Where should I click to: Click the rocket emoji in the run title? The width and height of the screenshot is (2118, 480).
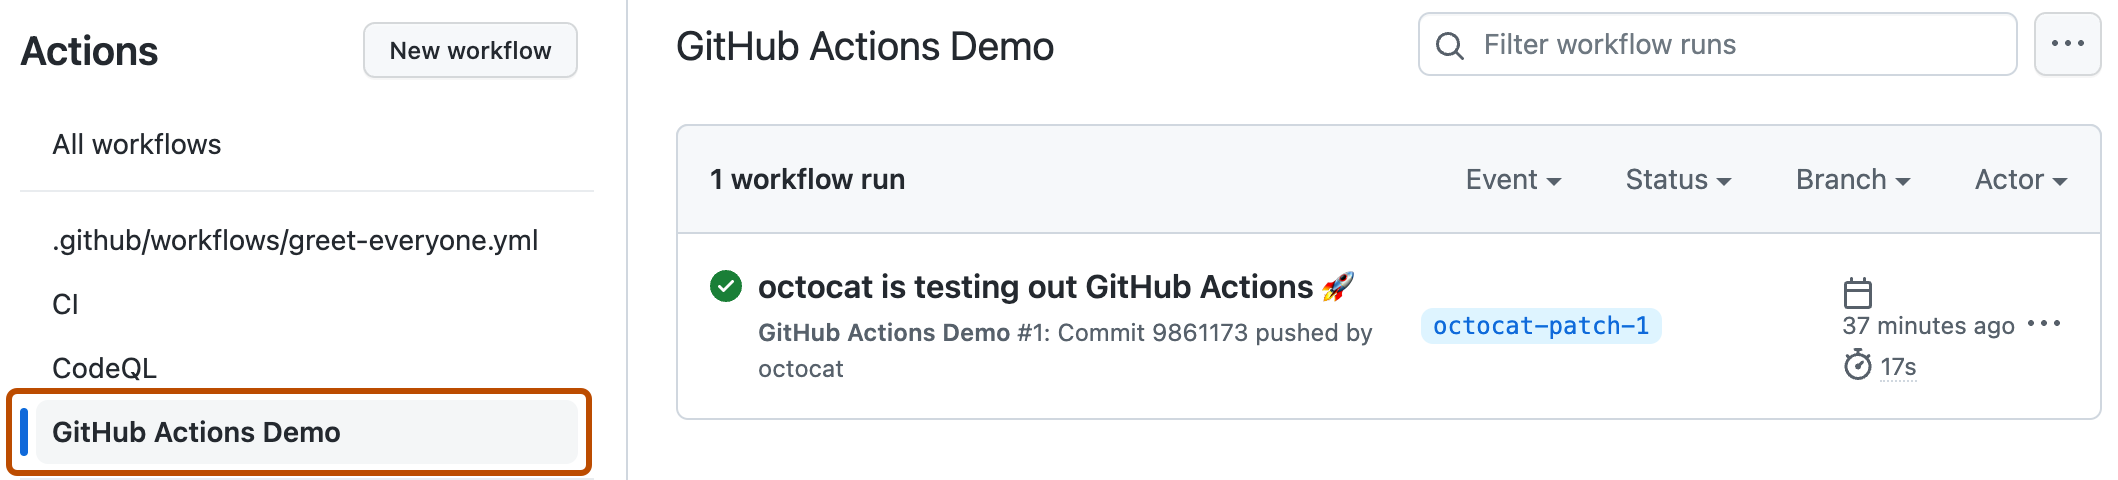pyautogui.click(x=1338, y=287)
